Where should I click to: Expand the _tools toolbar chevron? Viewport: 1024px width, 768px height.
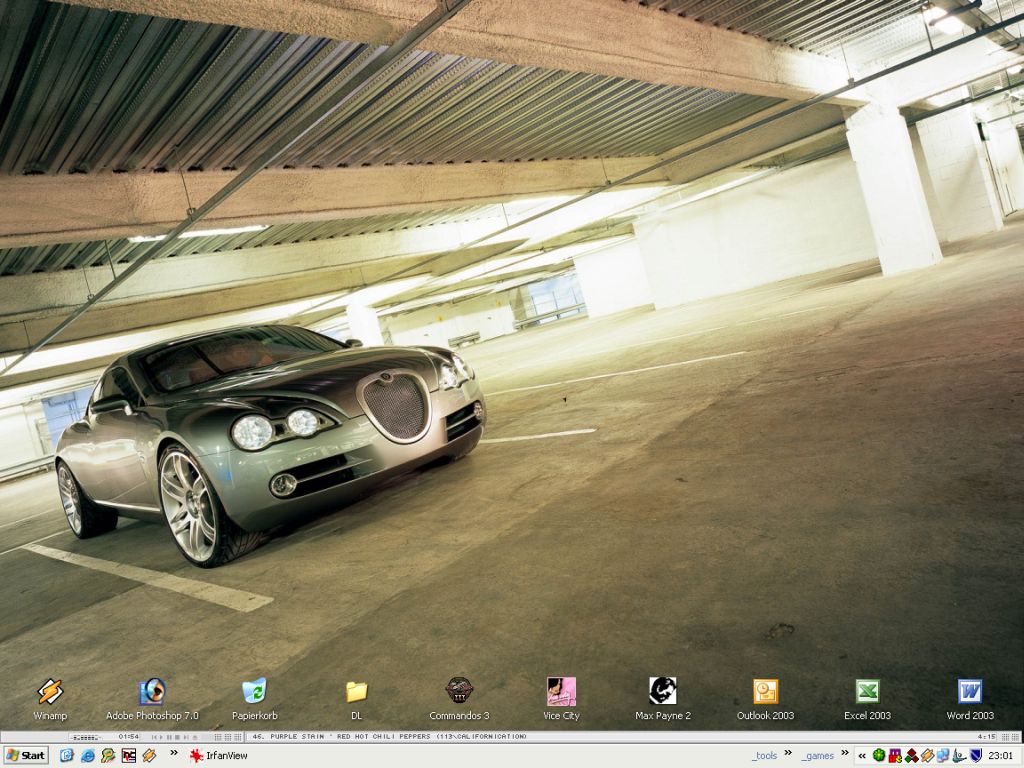coord(788,753)
